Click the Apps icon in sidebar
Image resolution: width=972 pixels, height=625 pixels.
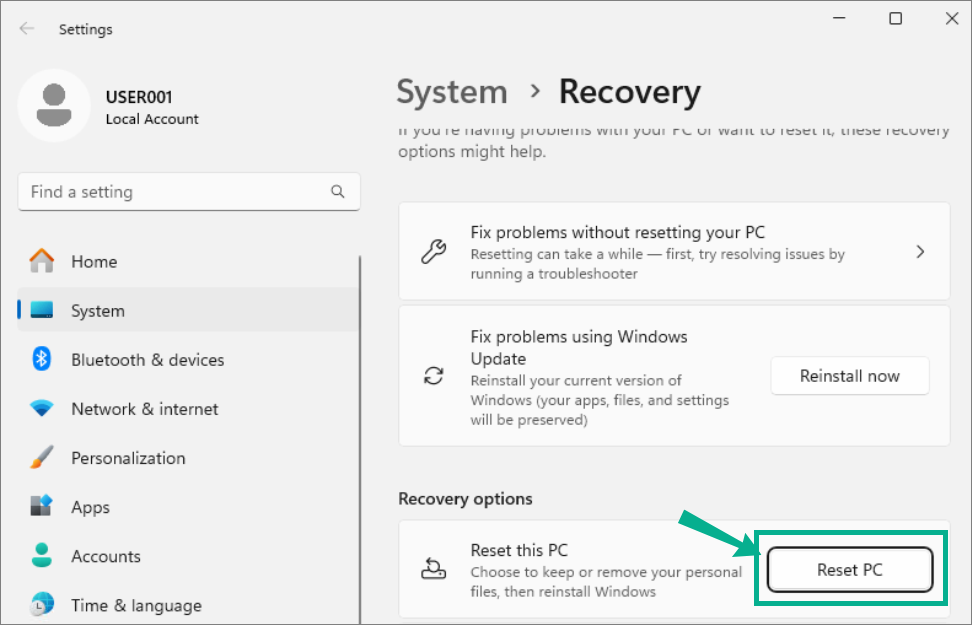[x=42, y=507]
